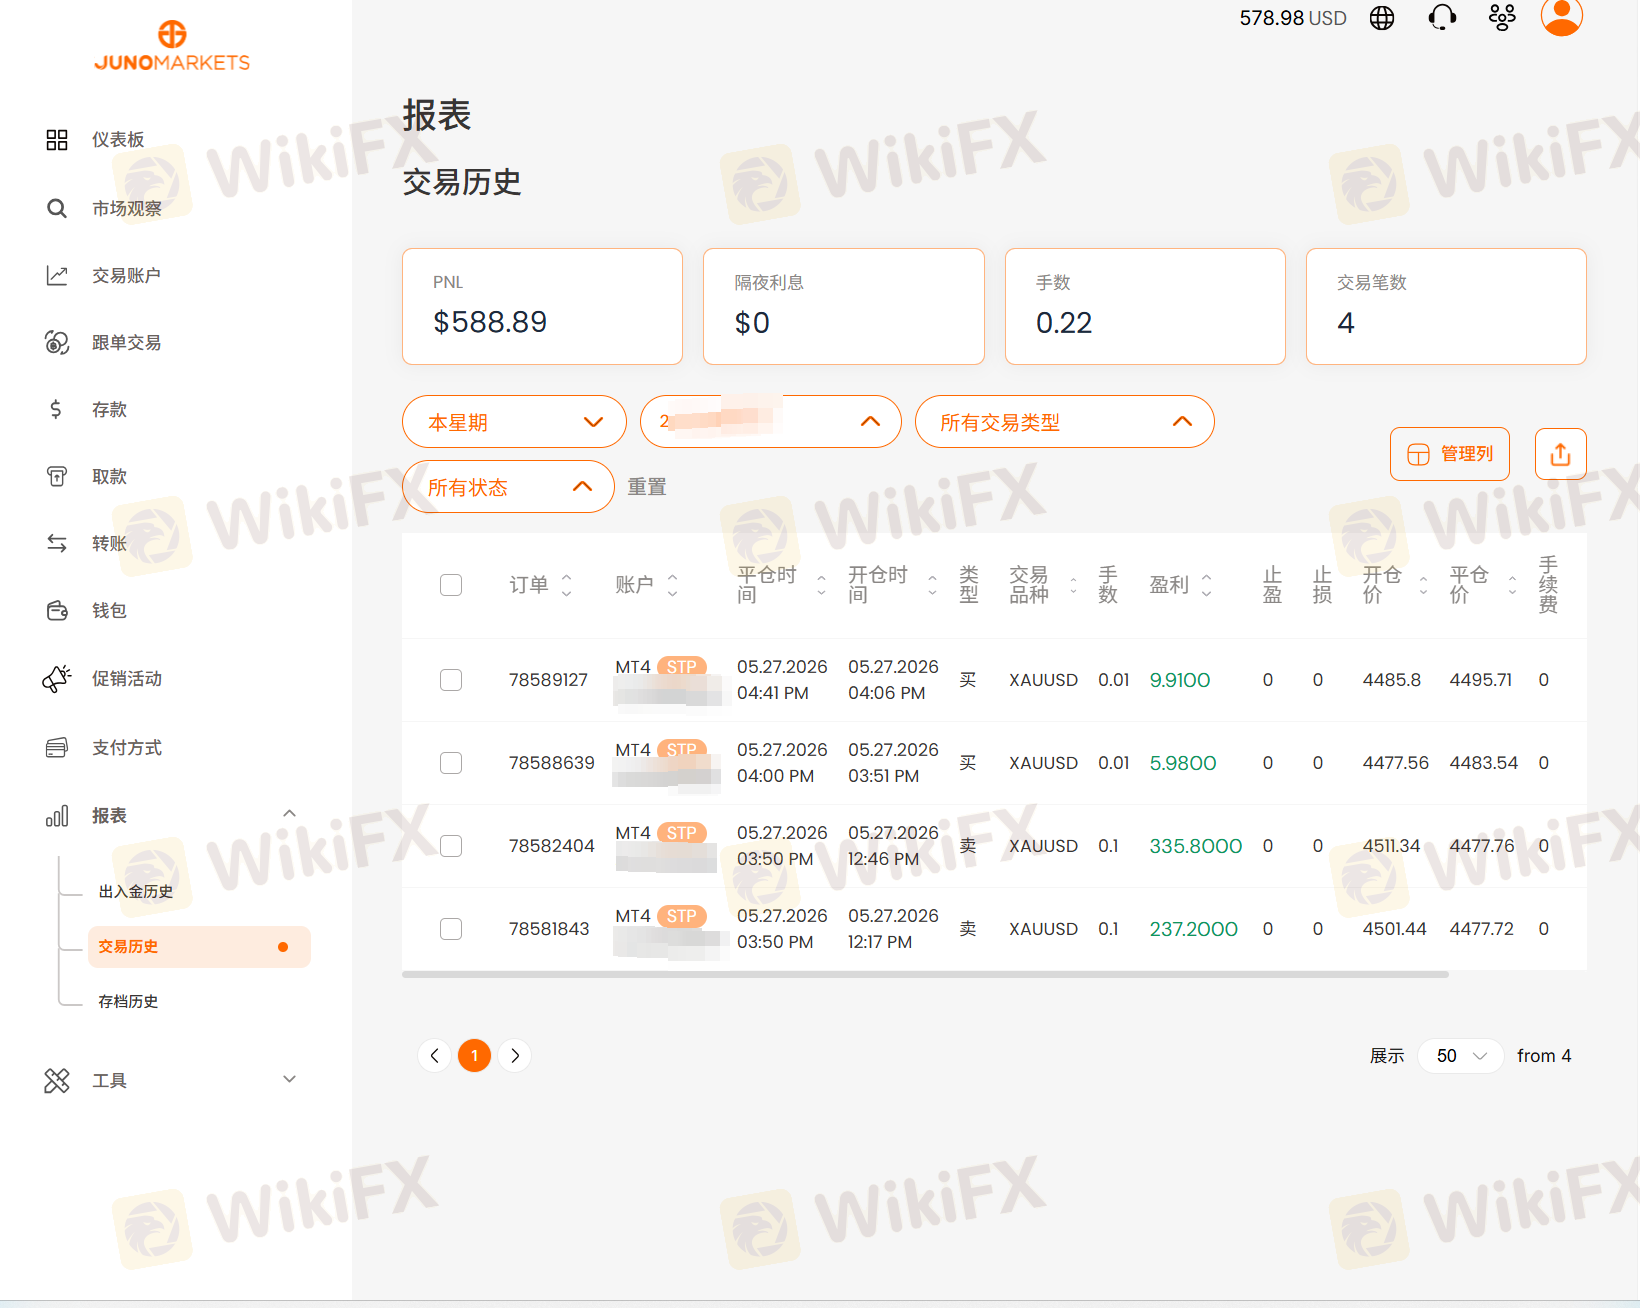Click the 市场观察 search icon
Image resolution: width=1640 pixels, height=1308 pixels.
click(57, 208)
